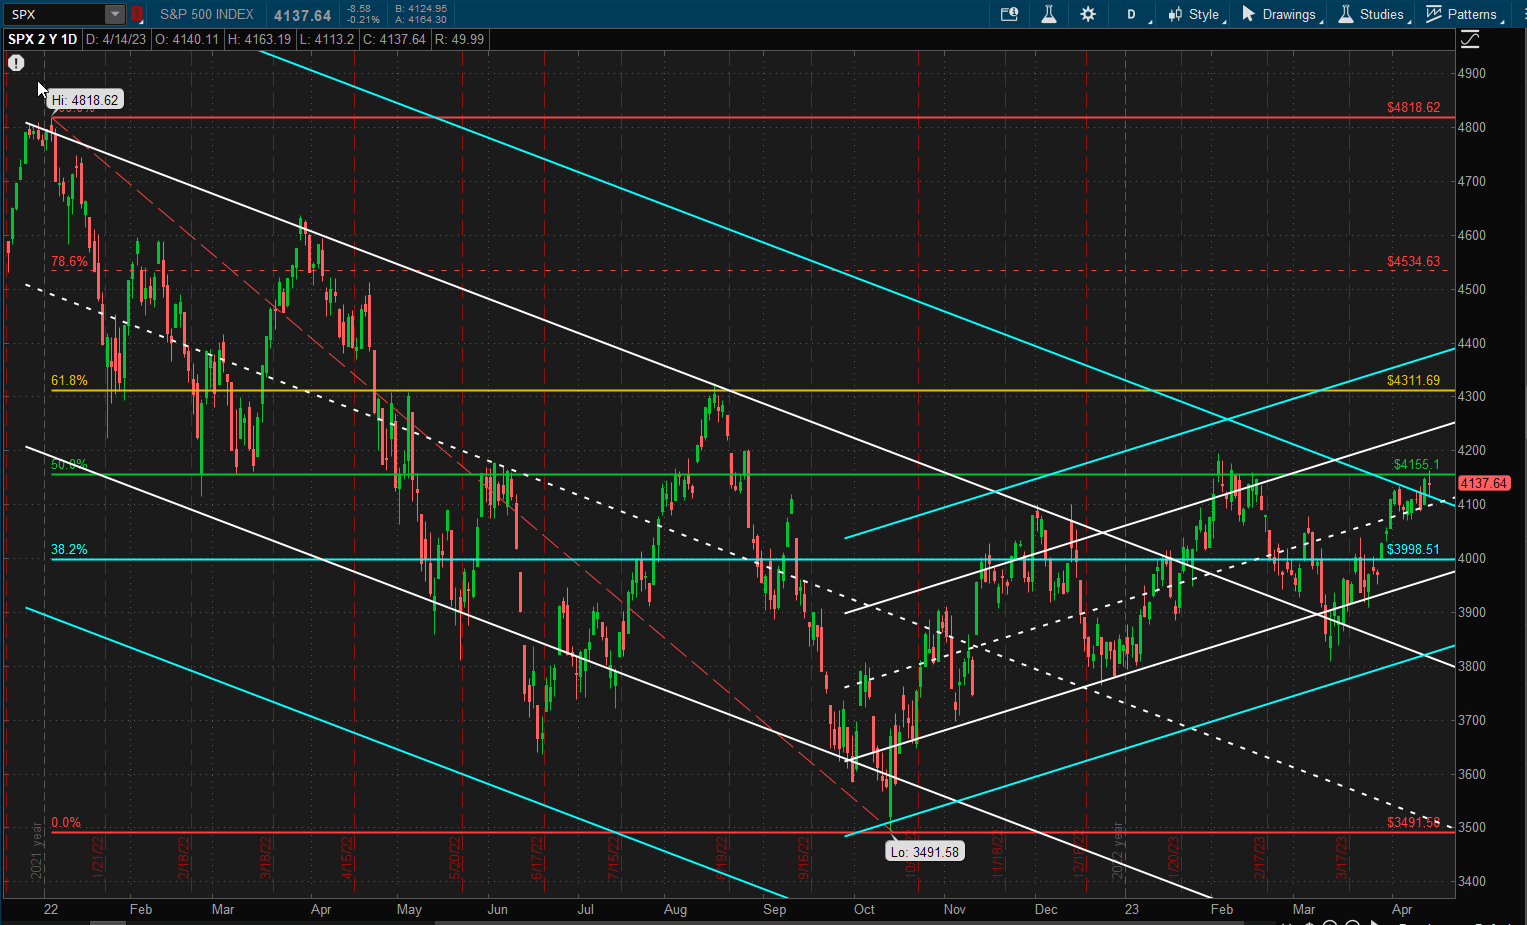Viewport: 1527px width, 925px height.
Task: Click the percent change -0.21% value
Action: coord(362,20)
